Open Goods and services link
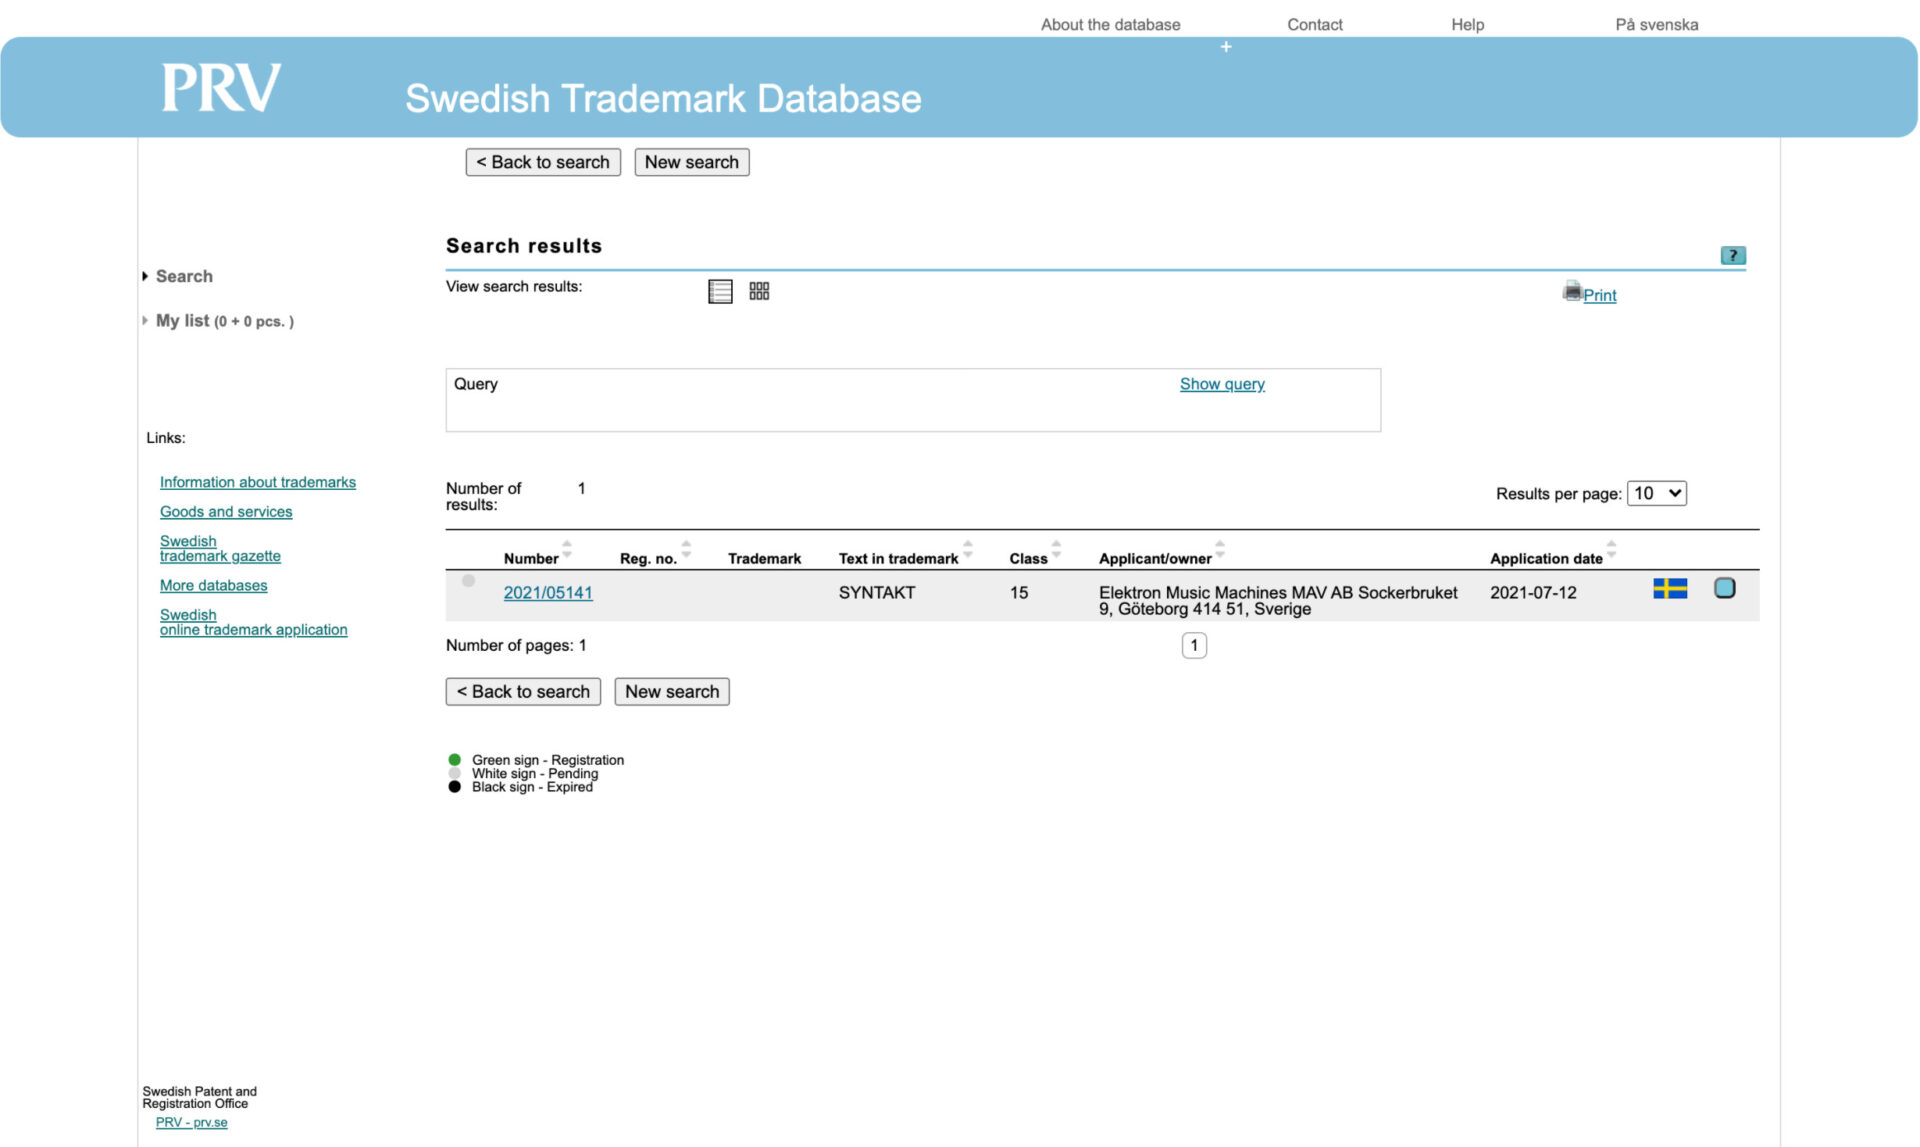 tap(226, 511)
